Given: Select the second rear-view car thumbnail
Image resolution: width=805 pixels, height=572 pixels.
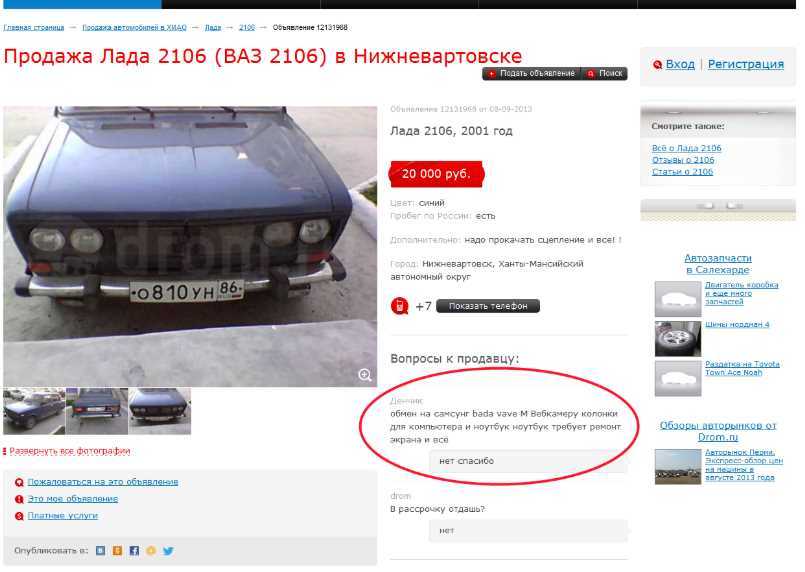Looking at the screenshot, I should click(x=97, y=411).
